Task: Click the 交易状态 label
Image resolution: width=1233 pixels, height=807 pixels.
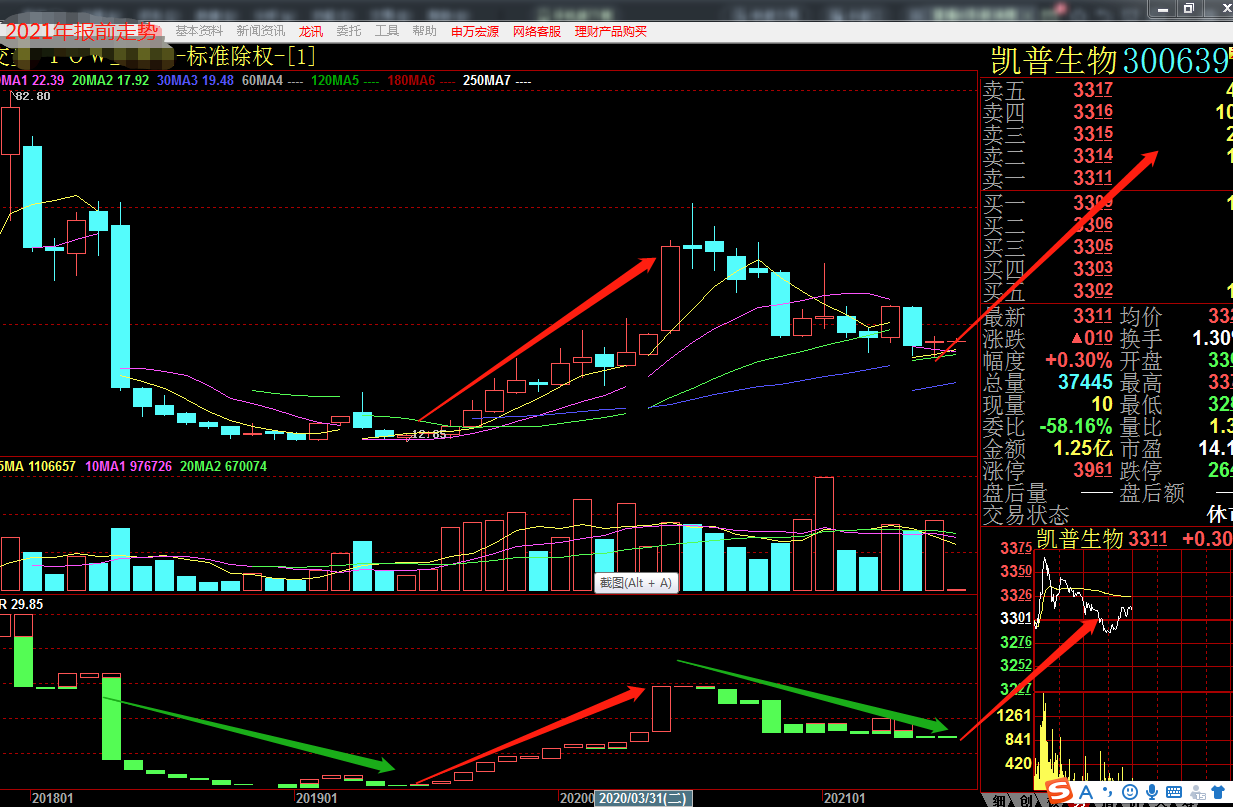Action: point(1026,515)
